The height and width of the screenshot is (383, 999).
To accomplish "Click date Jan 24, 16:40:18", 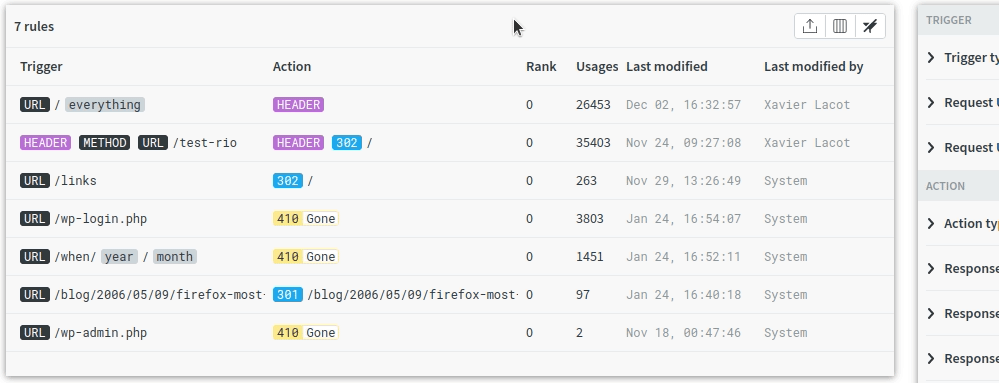I will pyautogui.click(x=684, y=294).
